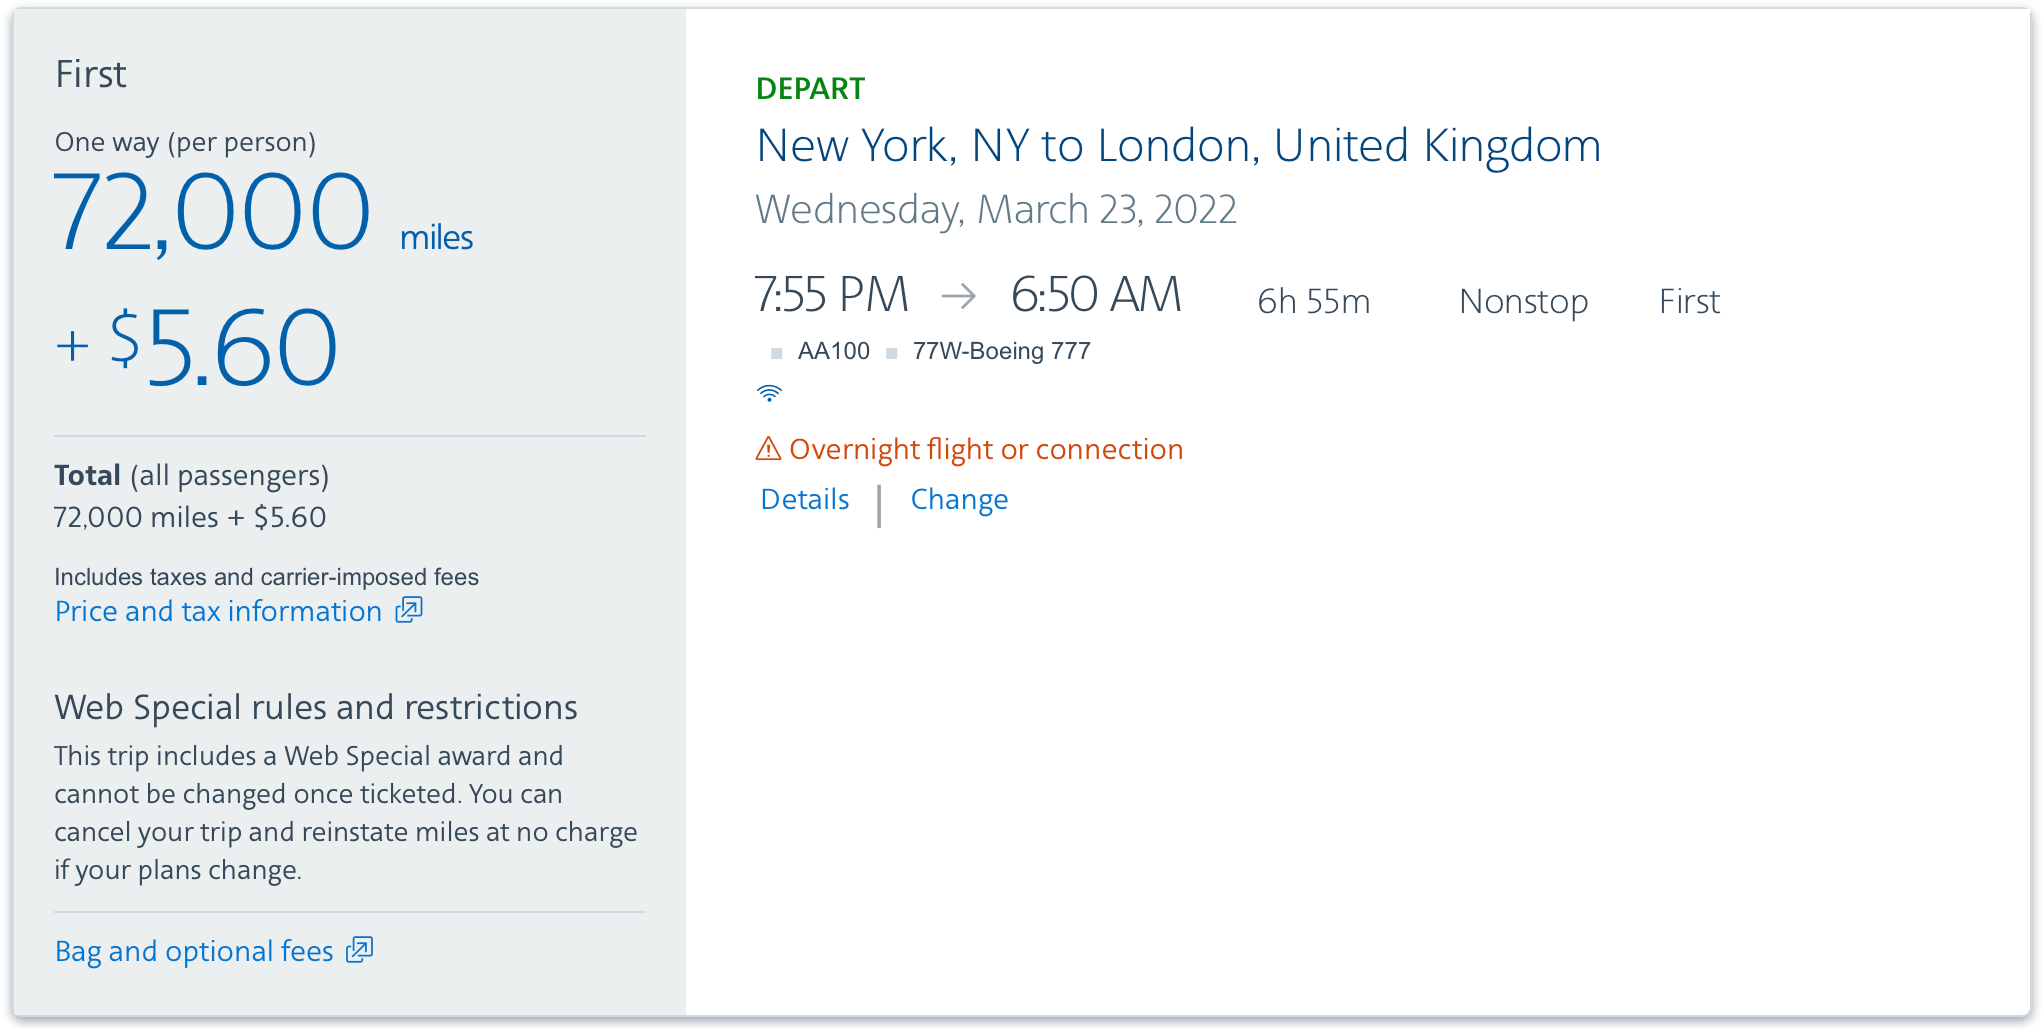Click the external link icon beside Bag and optional fees

point(360,949)
